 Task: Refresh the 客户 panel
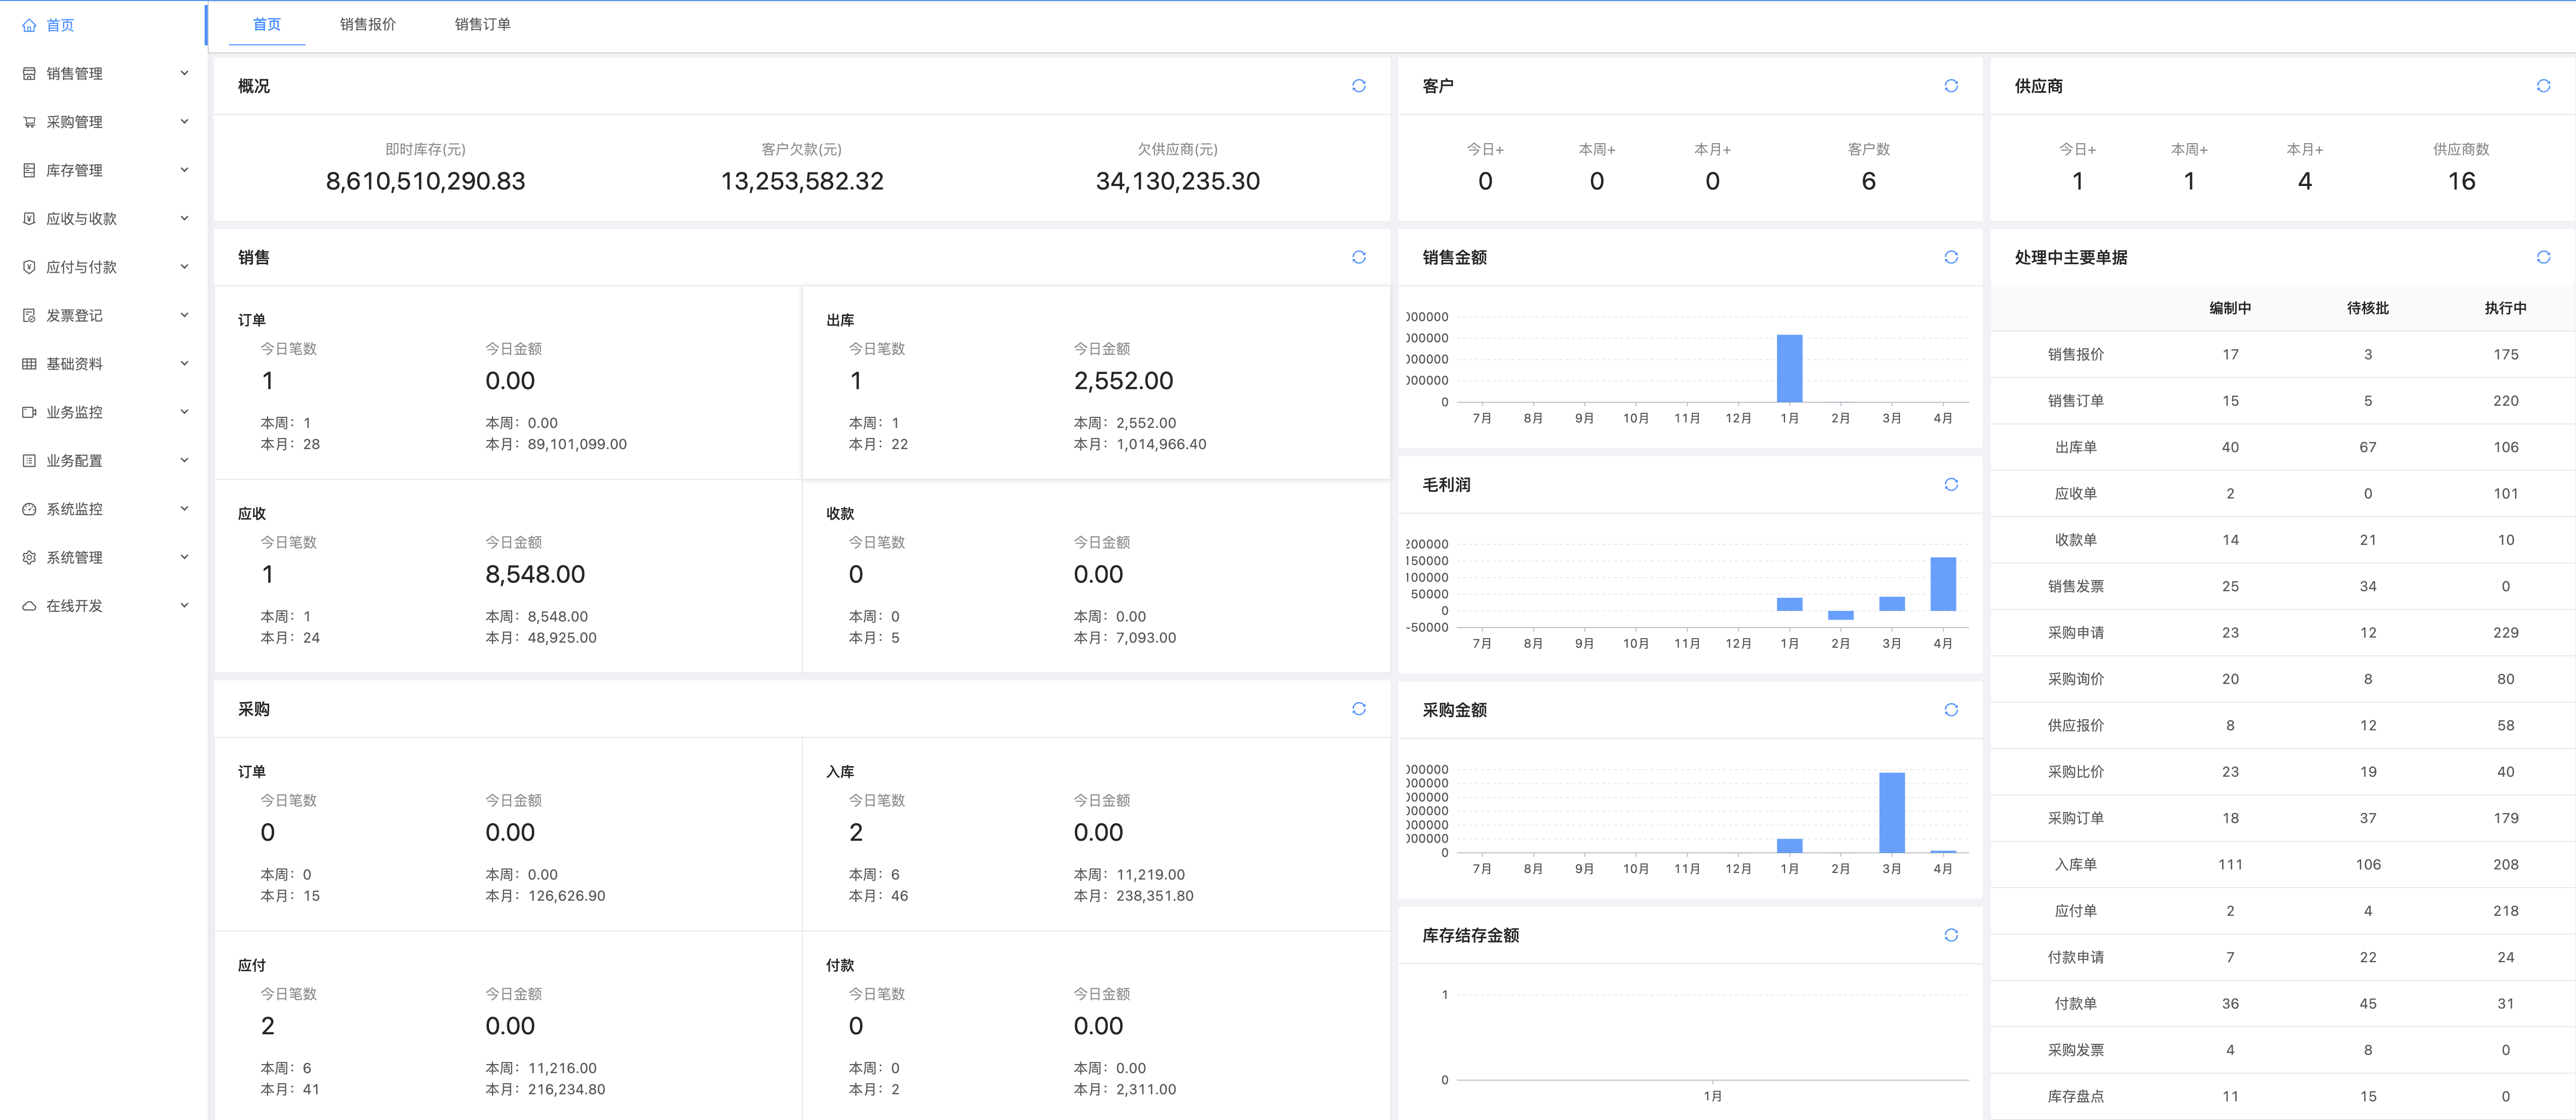[x=1951, y=86]
